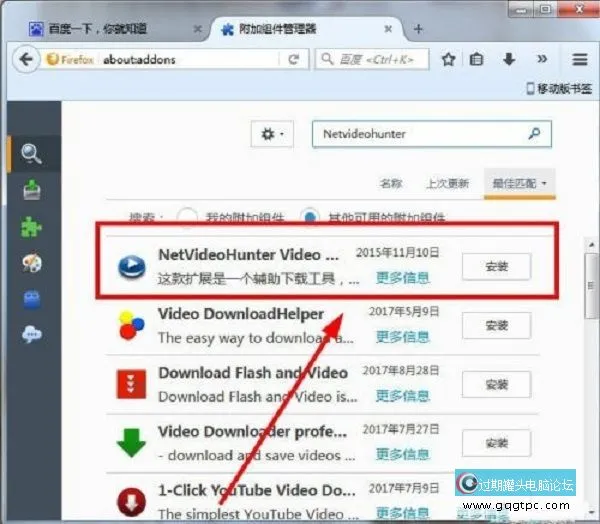Click description 'The easy way to downloa...'
The height and width of the screenshot is (524, 600).
point(256,338)
